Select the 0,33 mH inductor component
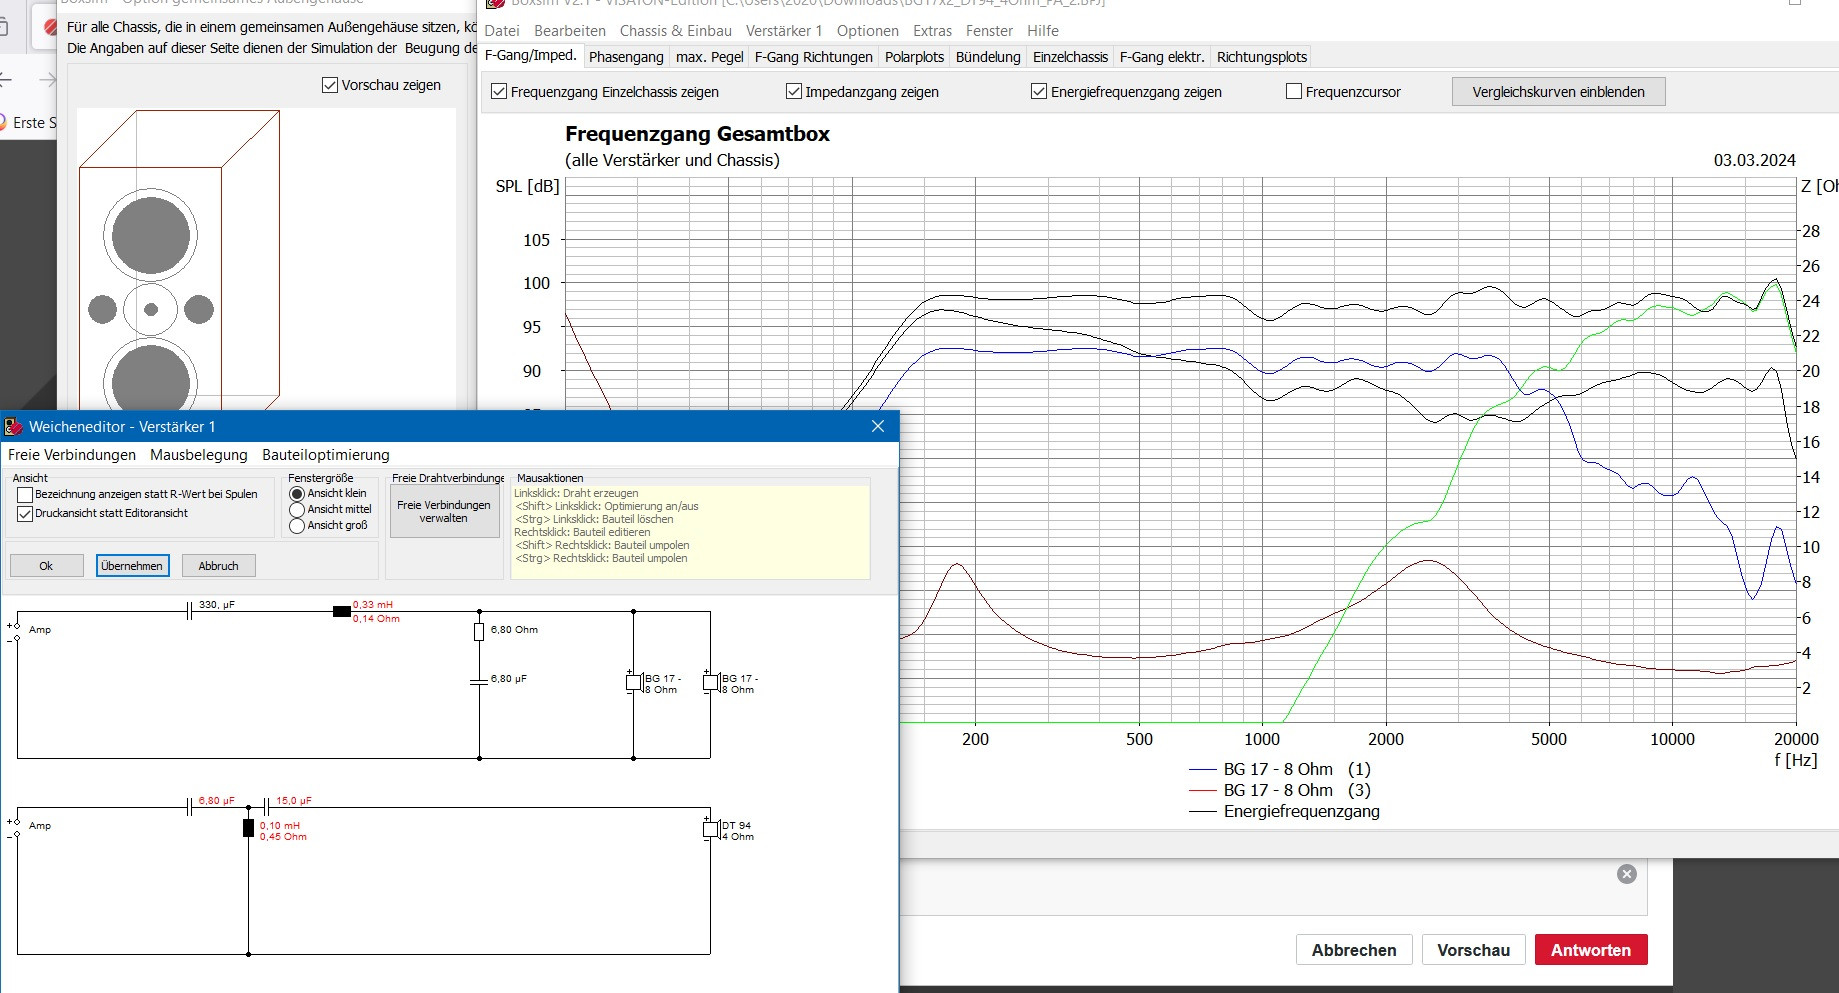 [x=342, y=611]
